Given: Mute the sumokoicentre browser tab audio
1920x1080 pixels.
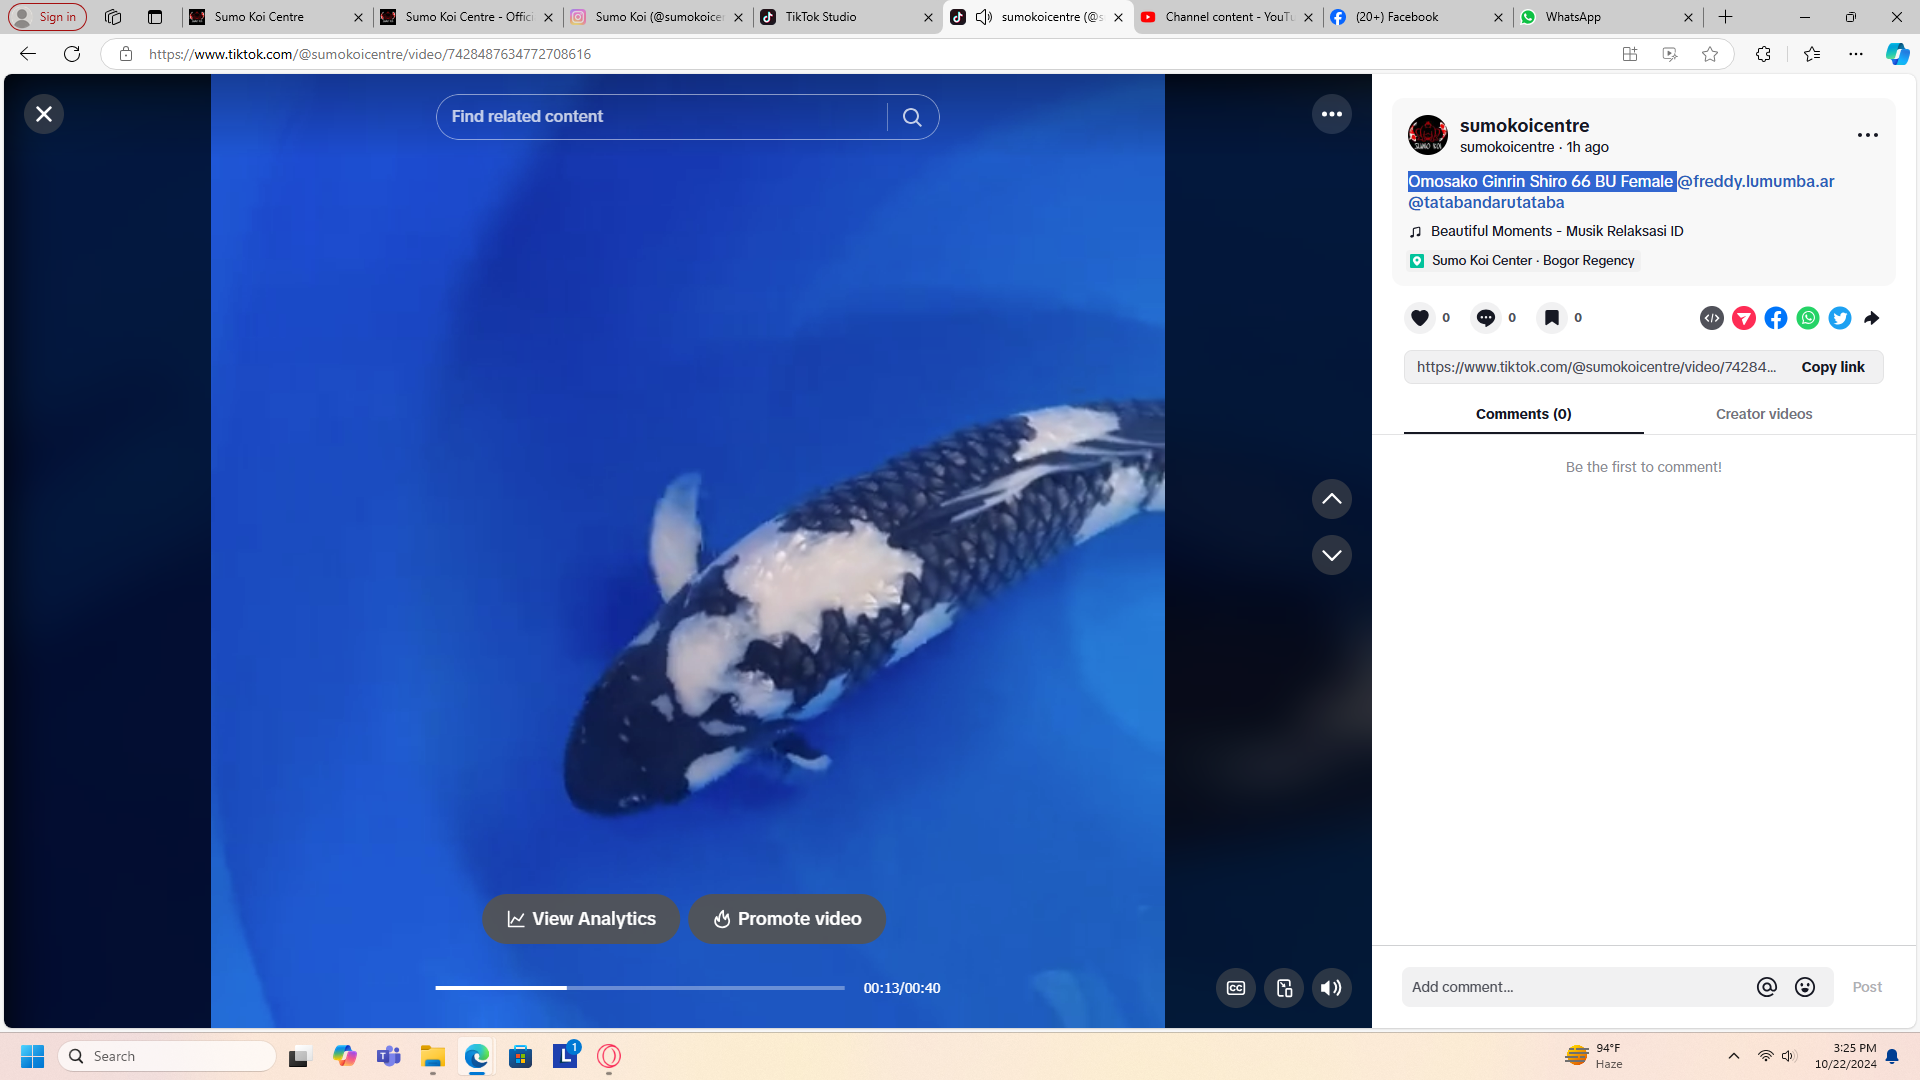Looking at the screenshot, I should (x=984, y=17).
